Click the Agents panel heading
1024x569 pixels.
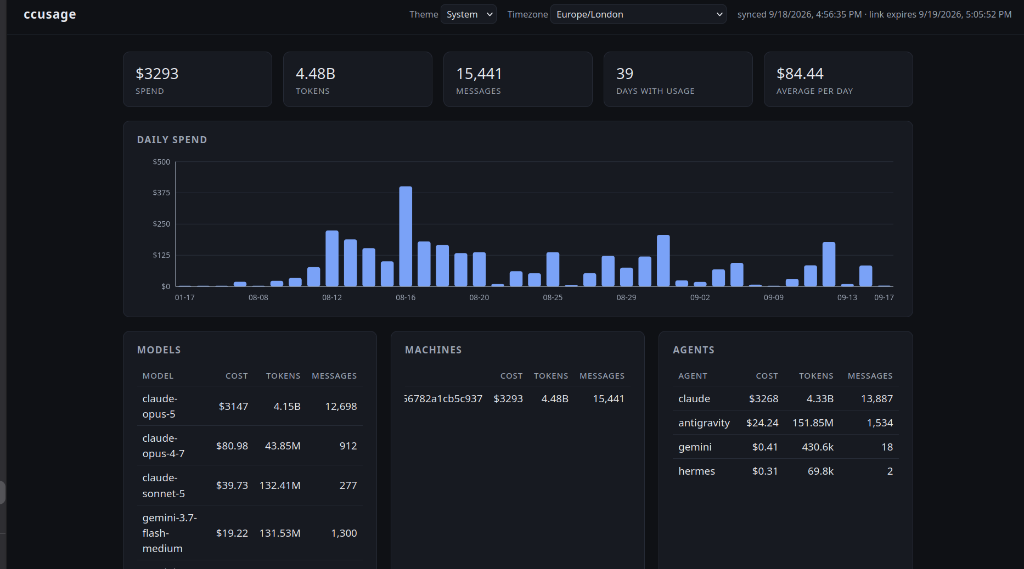tap(694, 350)
